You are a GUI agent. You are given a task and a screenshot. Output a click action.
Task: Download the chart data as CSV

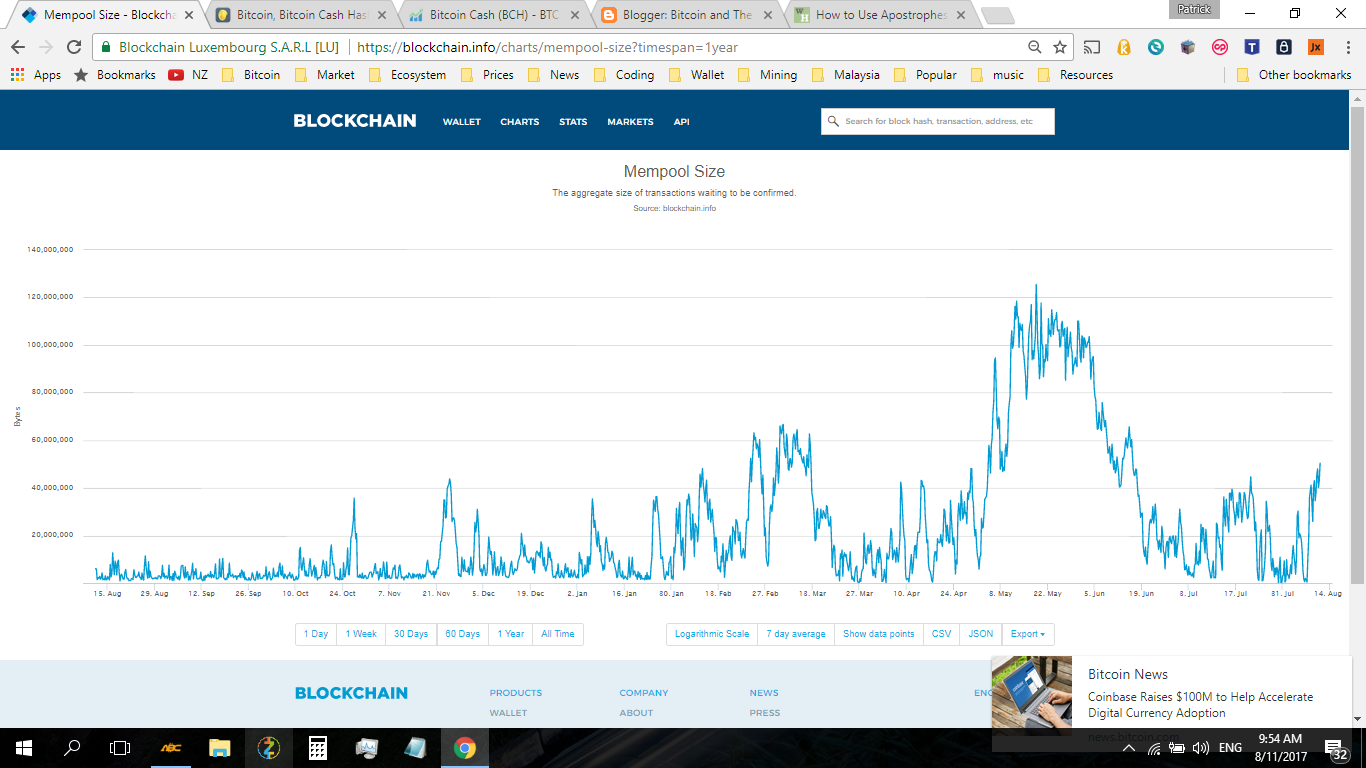click(x=941, y=634)
